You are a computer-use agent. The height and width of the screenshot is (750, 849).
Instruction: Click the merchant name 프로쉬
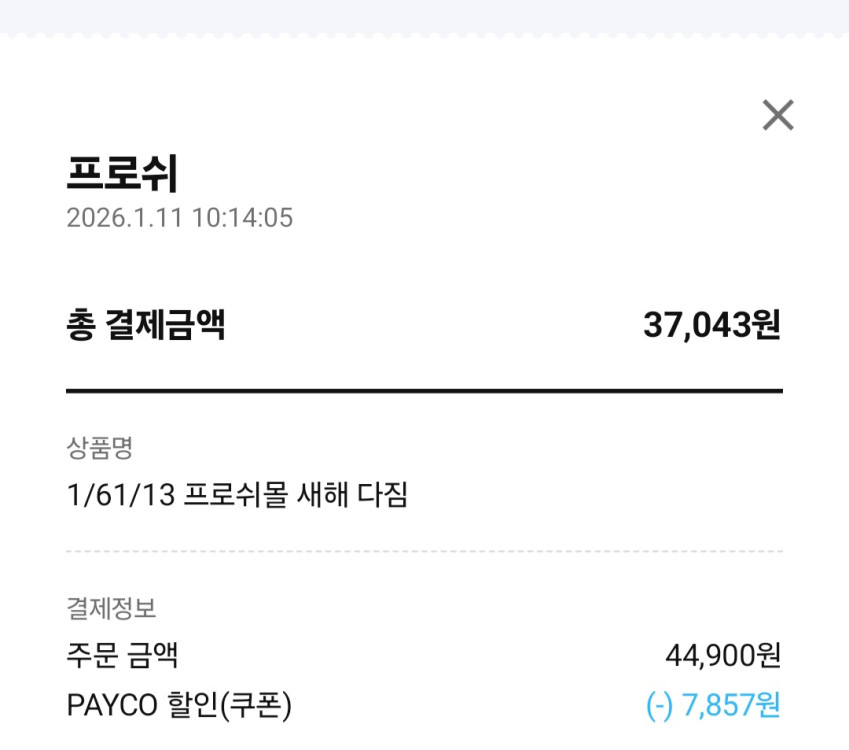(x=122, y=173)
